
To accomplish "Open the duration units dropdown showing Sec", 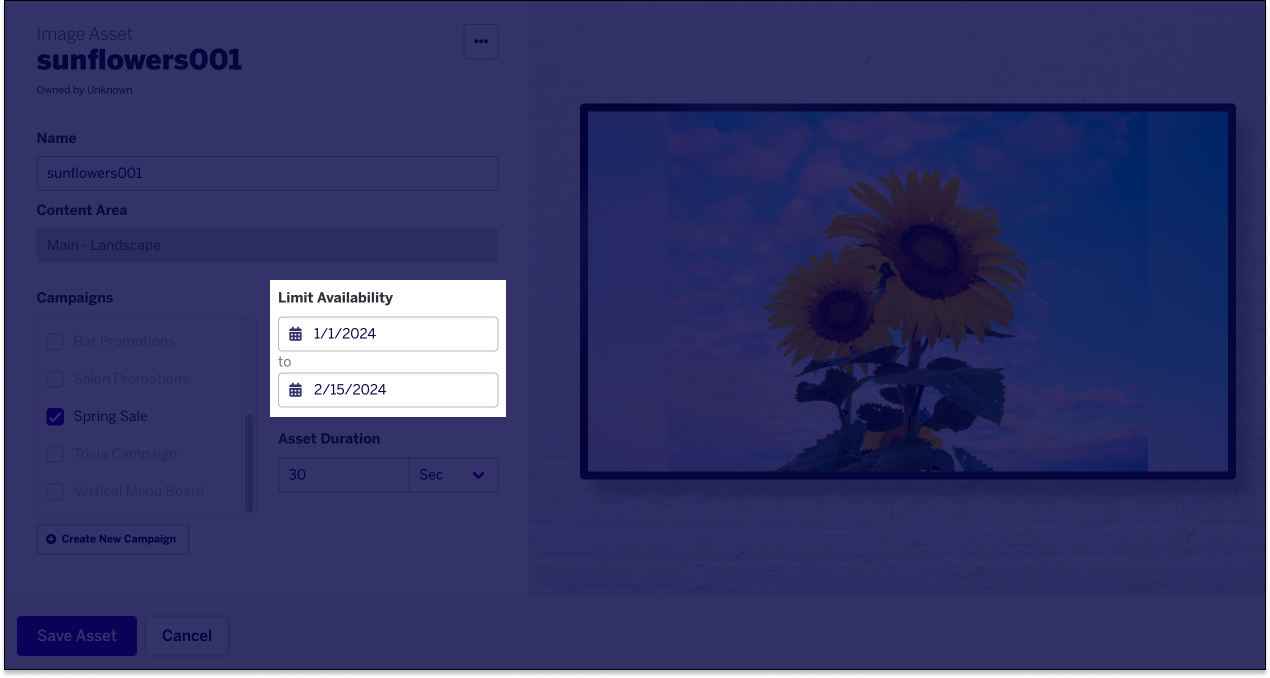I will point(453,474).
